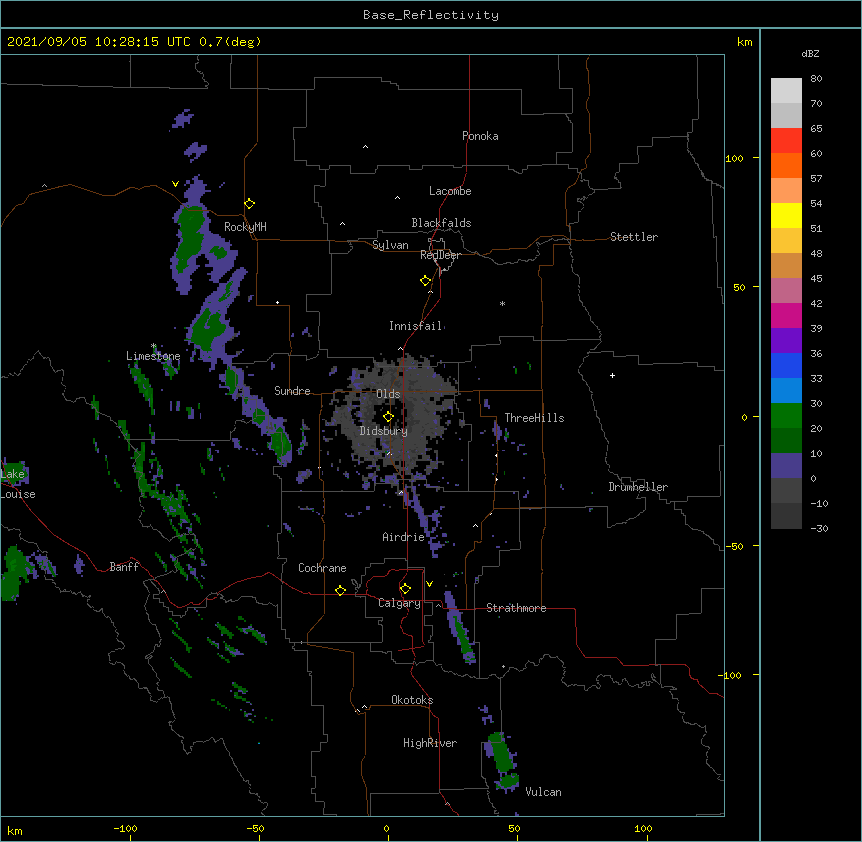Click the yellow V marker northeast of Calgary
This screenshot has height=842, width=862.
pos(429,584)
